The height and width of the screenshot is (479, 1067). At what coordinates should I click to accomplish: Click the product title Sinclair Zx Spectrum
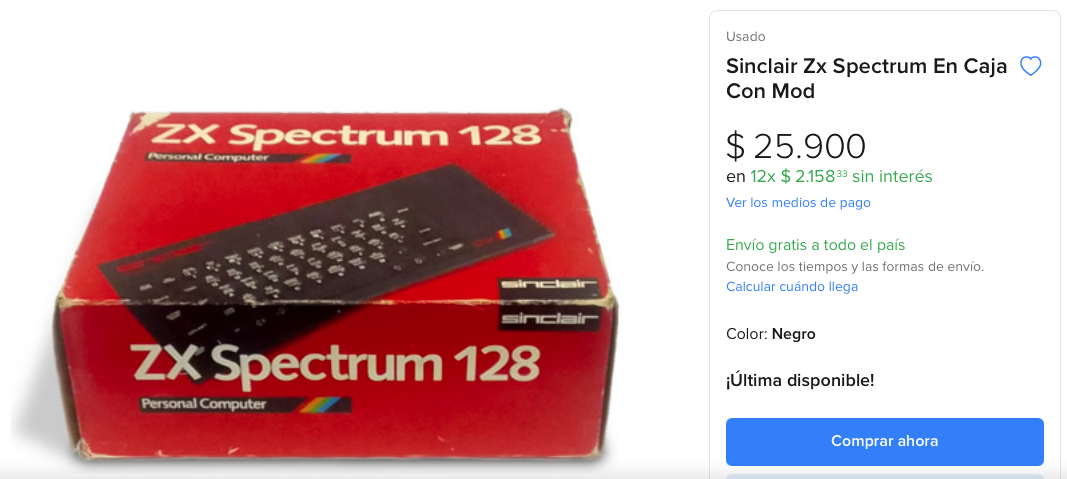click(x=866, y=78)
